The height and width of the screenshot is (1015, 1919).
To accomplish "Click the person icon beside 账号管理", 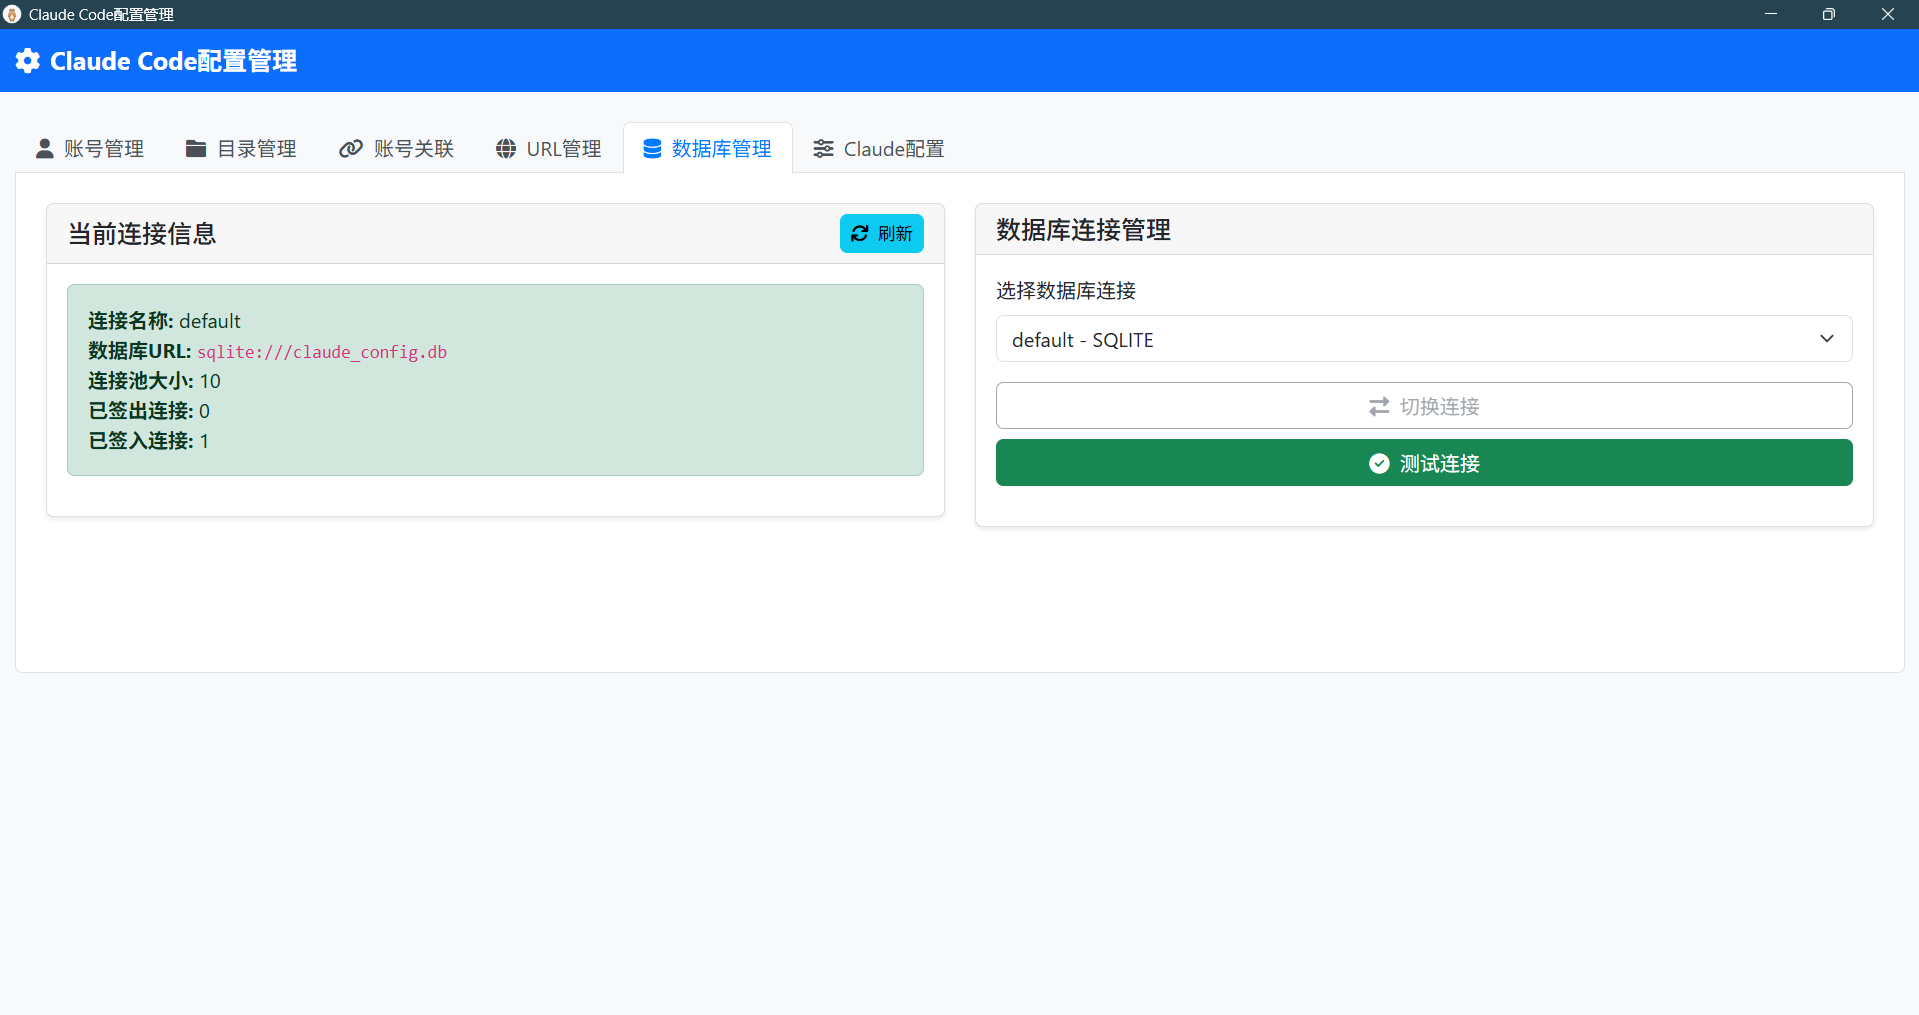I will (44, 149).
